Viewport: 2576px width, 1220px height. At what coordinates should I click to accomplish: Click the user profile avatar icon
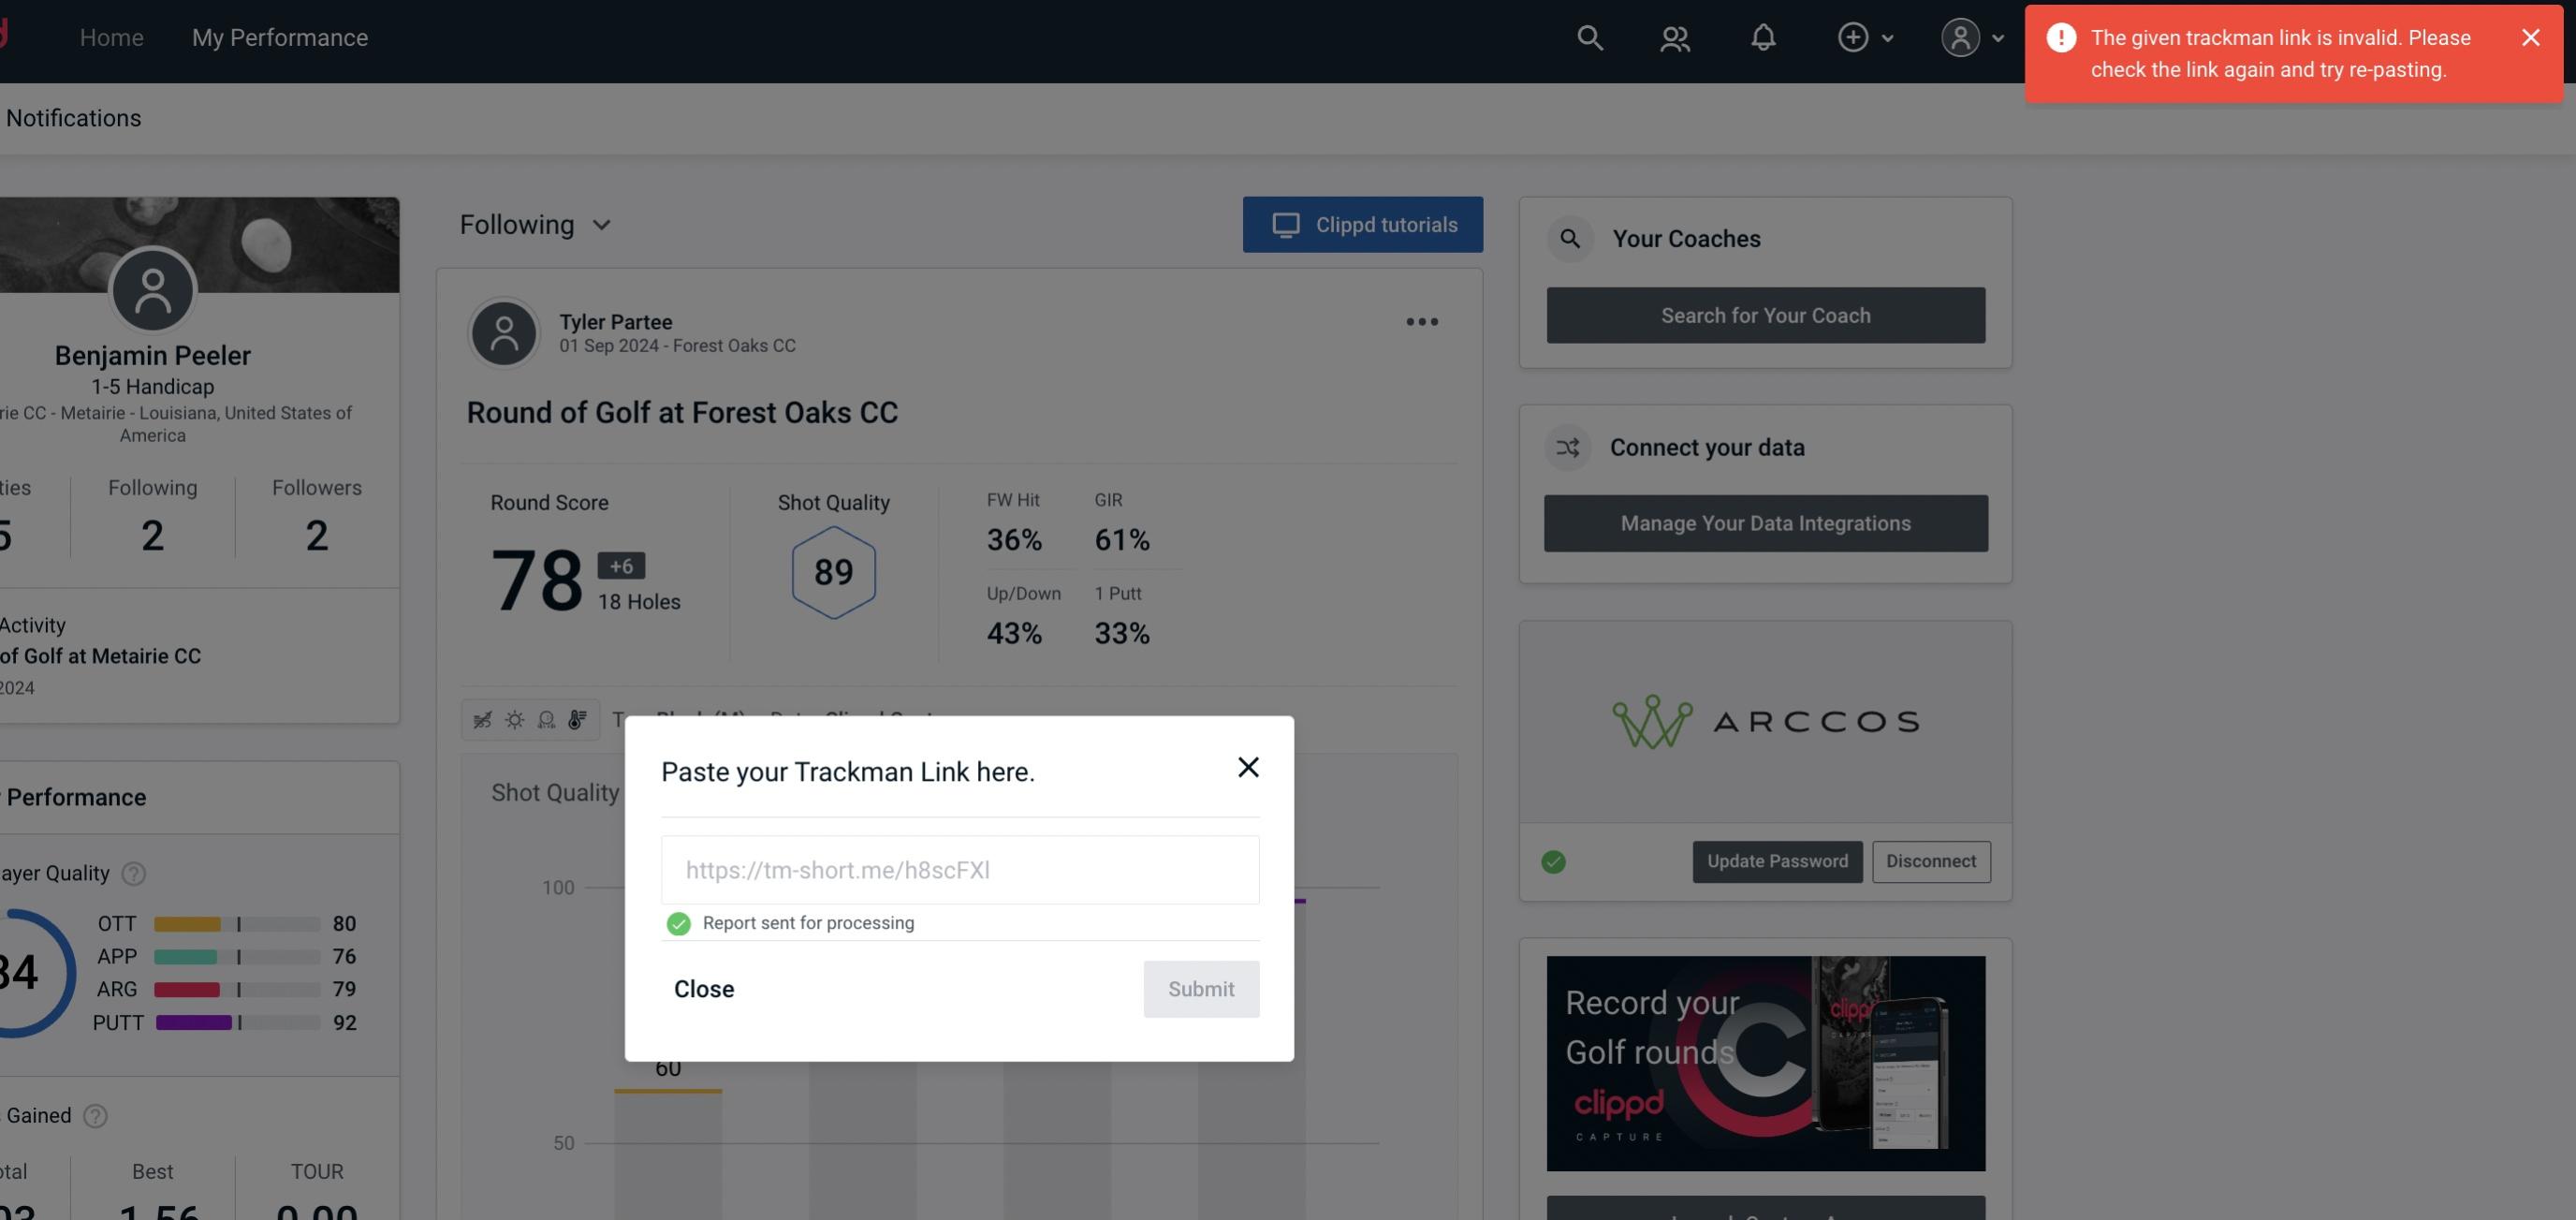click(1958, 37)
